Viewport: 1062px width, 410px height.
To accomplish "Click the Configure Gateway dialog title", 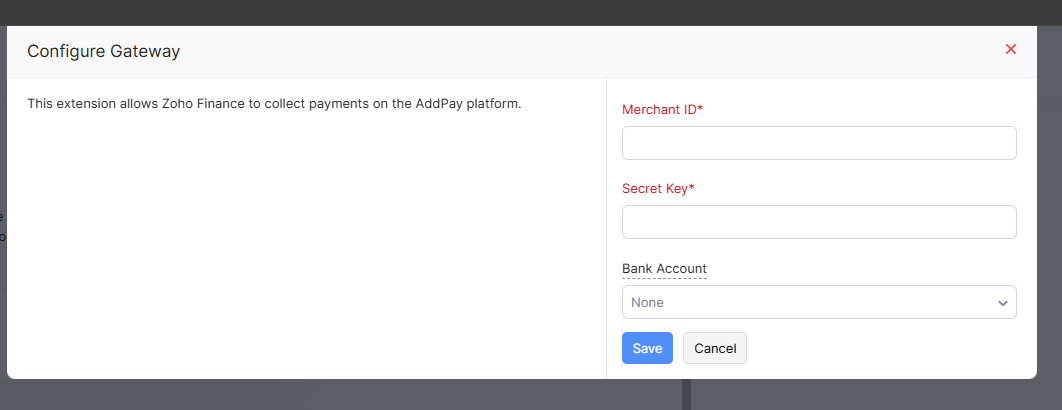I will click(x=103, y=51).
